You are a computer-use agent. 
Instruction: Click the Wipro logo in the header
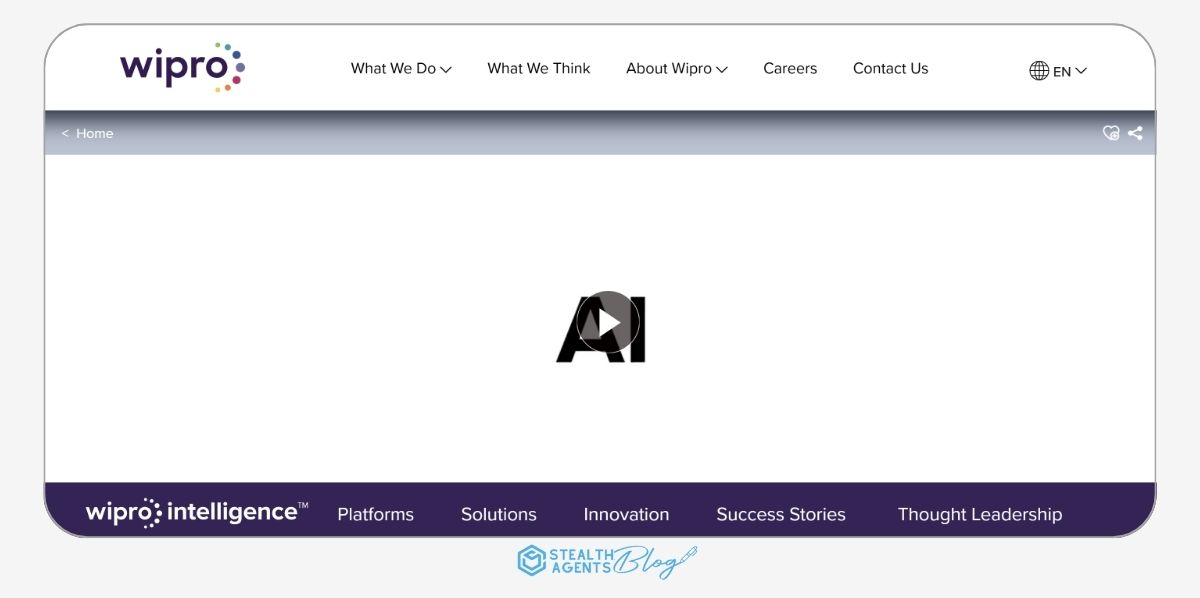[182, 68]
